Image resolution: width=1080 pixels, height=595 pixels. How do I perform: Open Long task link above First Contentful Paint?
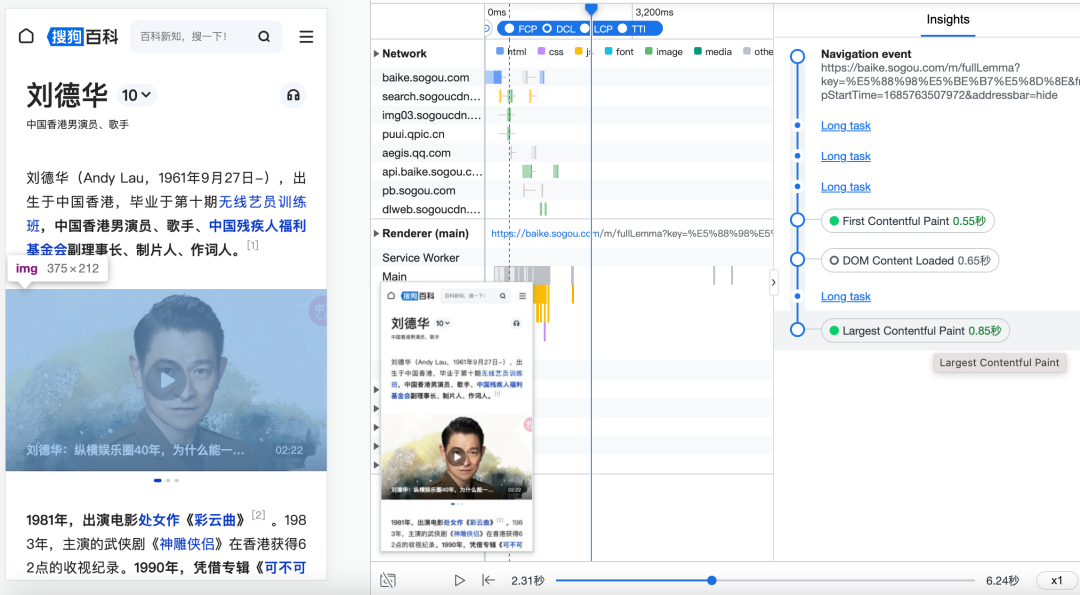point(846,187)
